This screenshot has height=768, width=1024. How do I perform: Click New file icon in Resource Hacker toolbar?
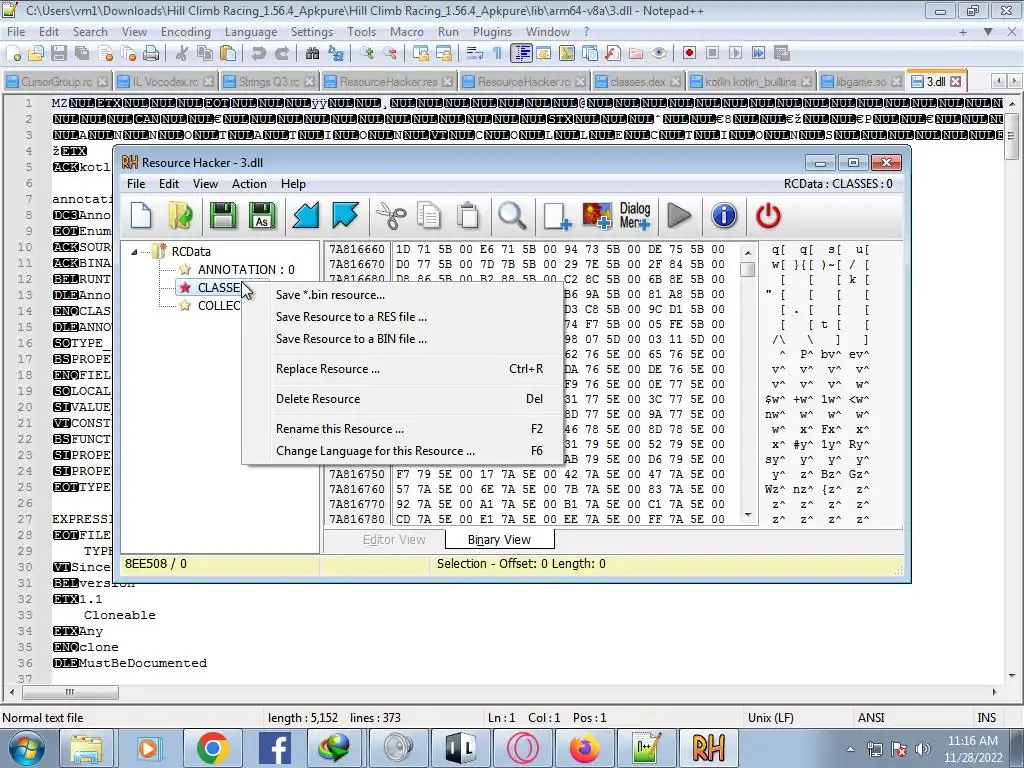pos(141,216)
